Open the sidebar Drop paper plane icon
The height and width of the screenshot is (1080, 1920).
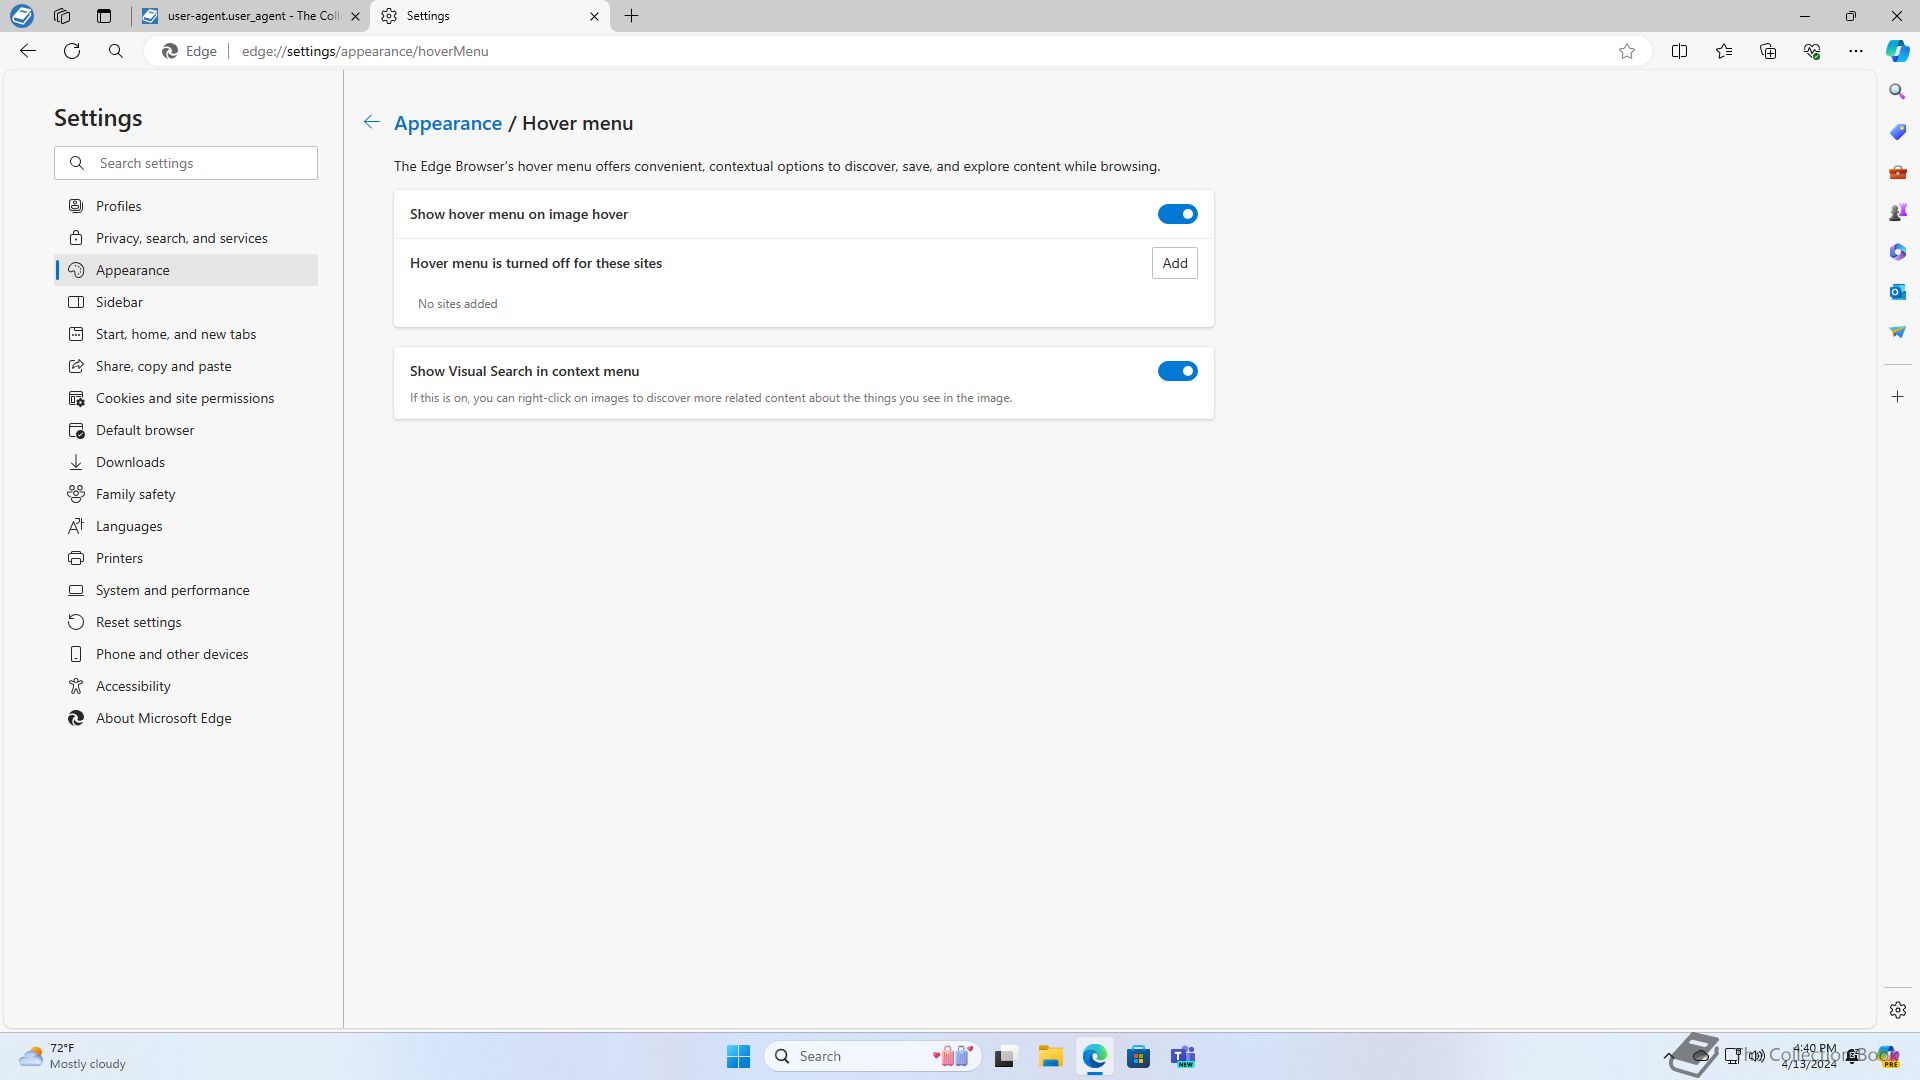coord(1898,332)
